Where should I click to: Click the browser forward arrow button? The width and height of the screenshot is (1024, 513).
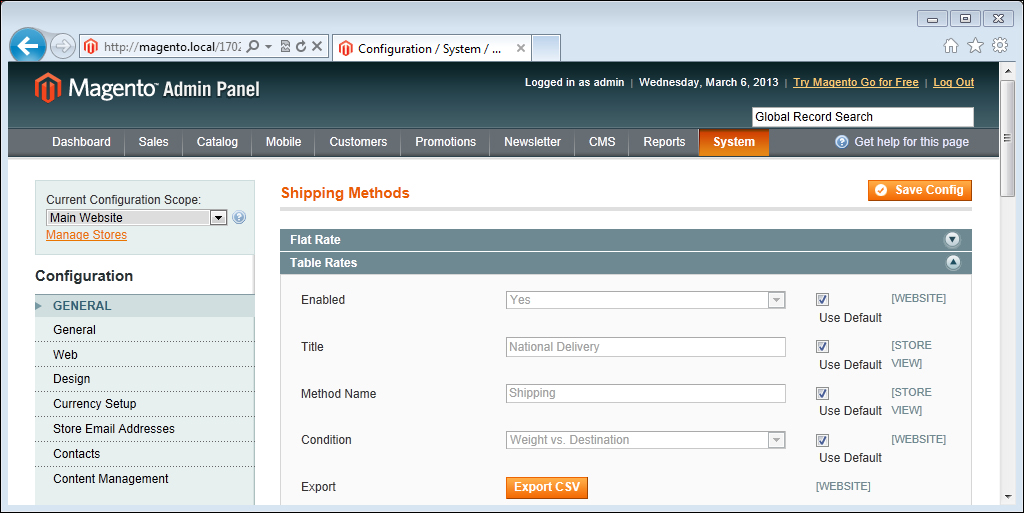[62, 46]
